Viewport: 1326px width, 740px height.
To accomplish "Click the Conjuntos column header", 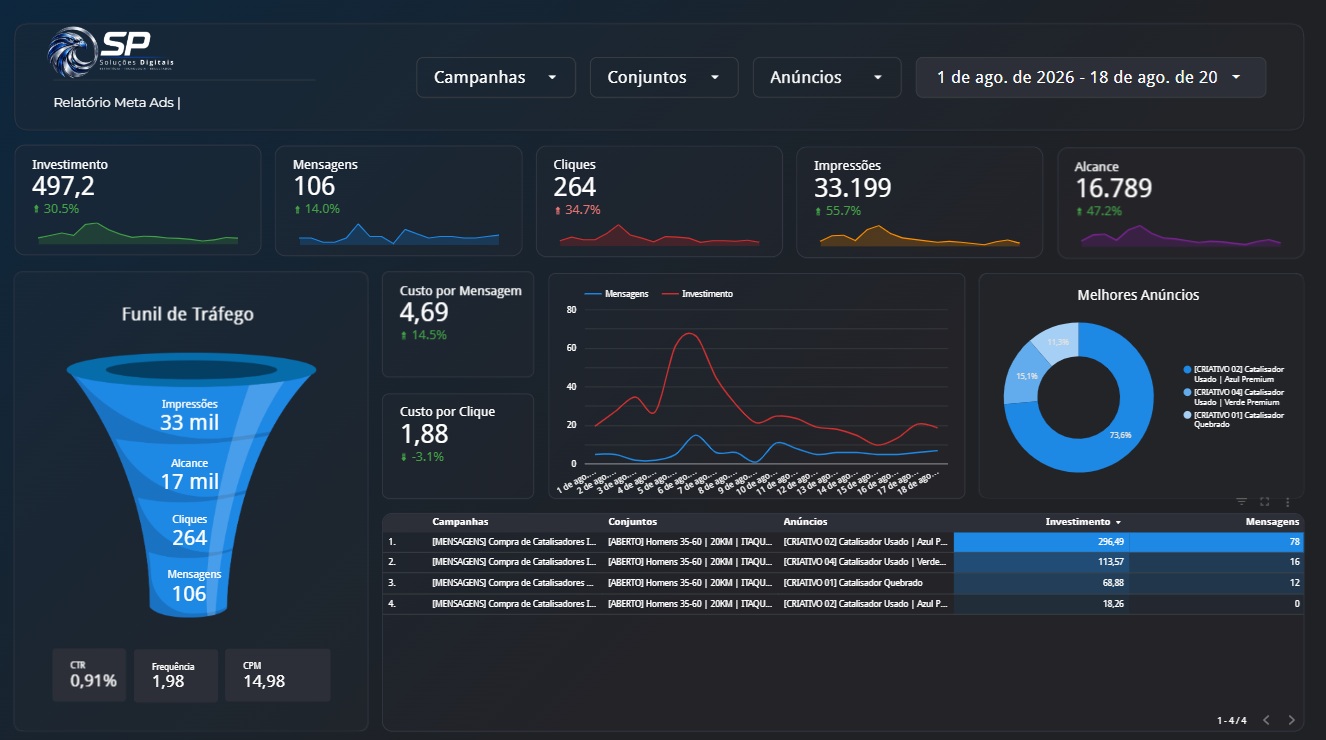I will pos(632,522).
